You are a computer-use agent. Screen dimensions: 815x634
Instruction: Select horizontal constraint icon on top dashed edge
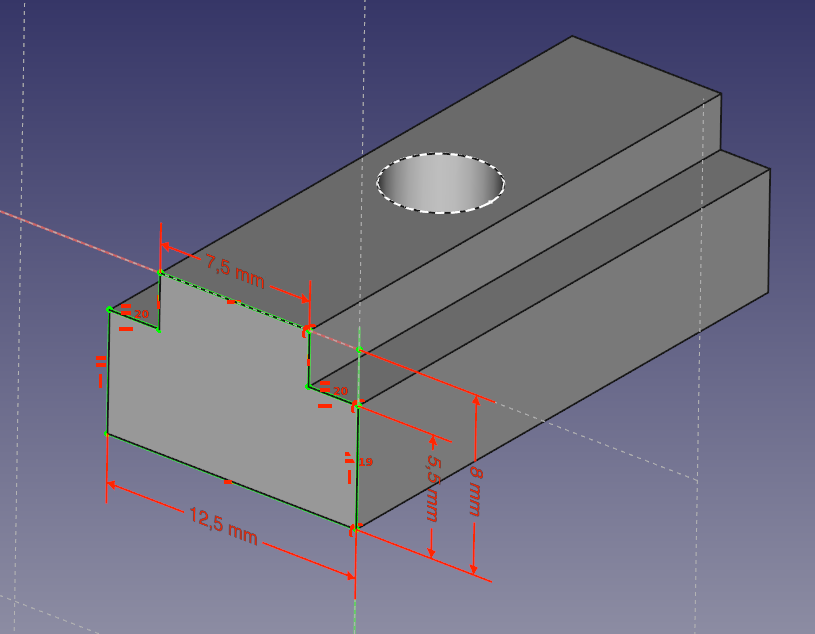pyautogui.click(x=232, y=300)
